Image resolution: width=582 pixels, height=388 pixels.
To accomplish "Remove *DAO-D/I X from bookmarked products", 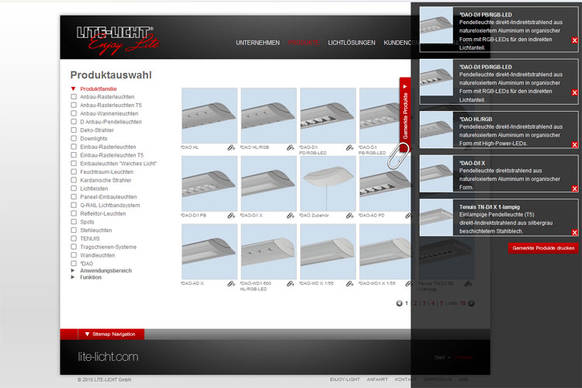I will click(x=575, y=189).
